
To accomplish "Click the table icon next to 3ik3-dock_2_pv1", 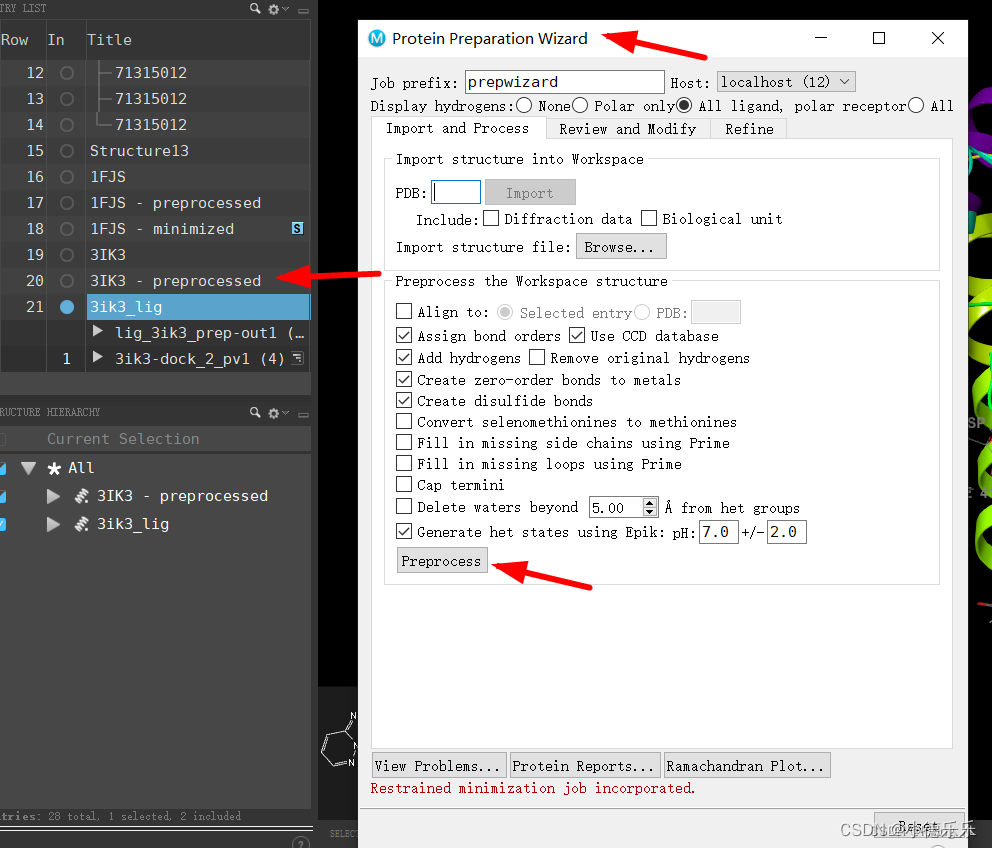I will tap(297, 359).
